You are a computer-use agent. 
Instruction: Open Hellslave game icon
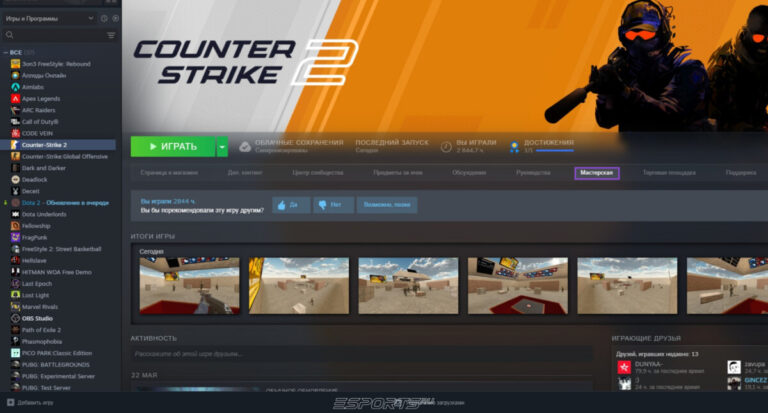[15, 261]
